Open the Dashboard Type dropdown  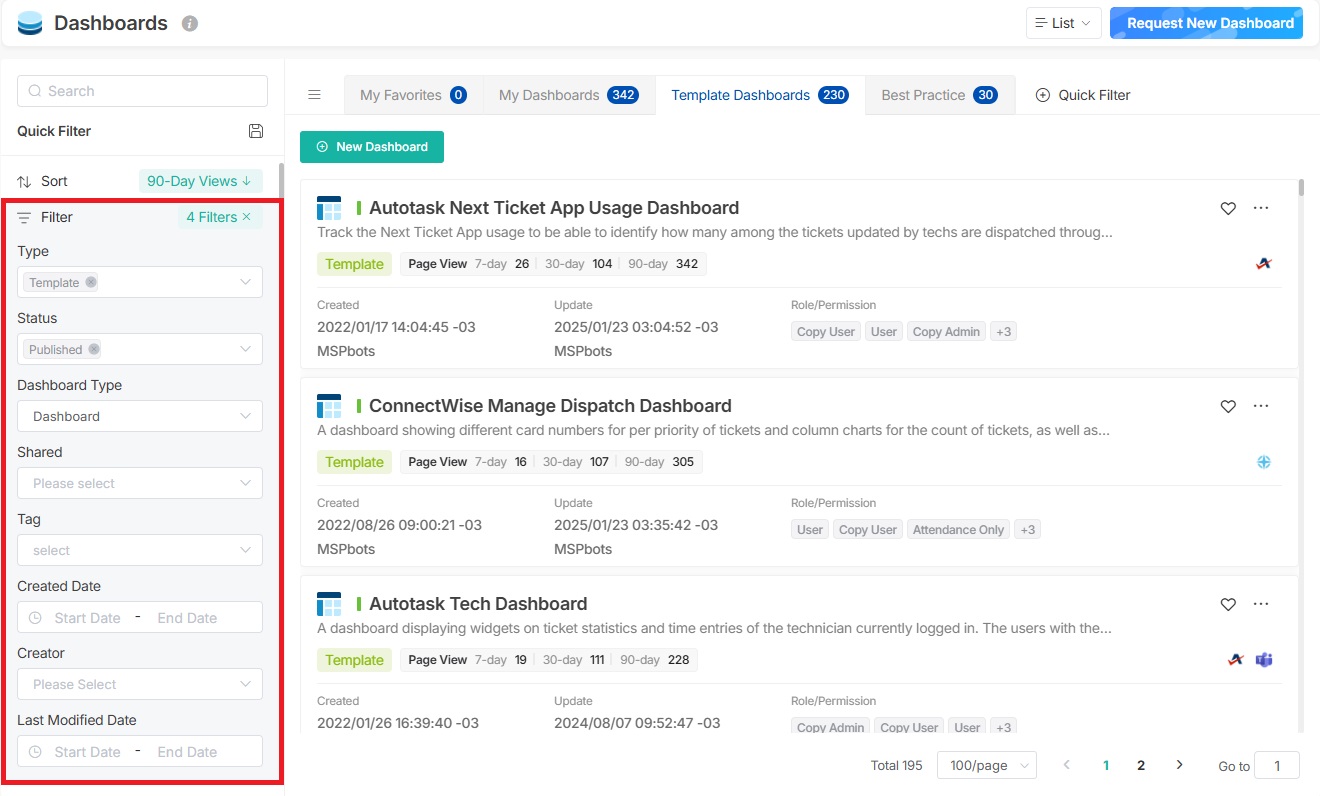pyautogui.click(x=140, y=416)
